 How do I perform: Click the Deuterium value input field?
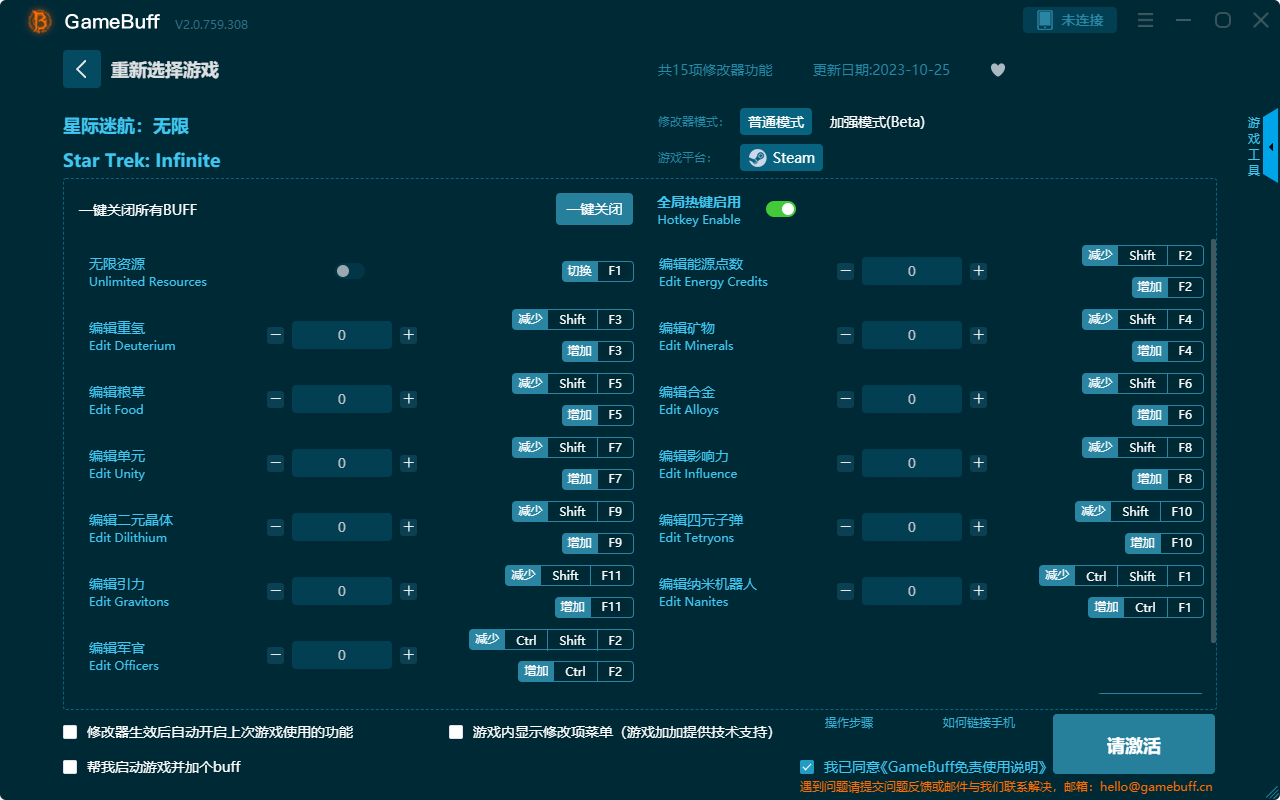[342, 335]
